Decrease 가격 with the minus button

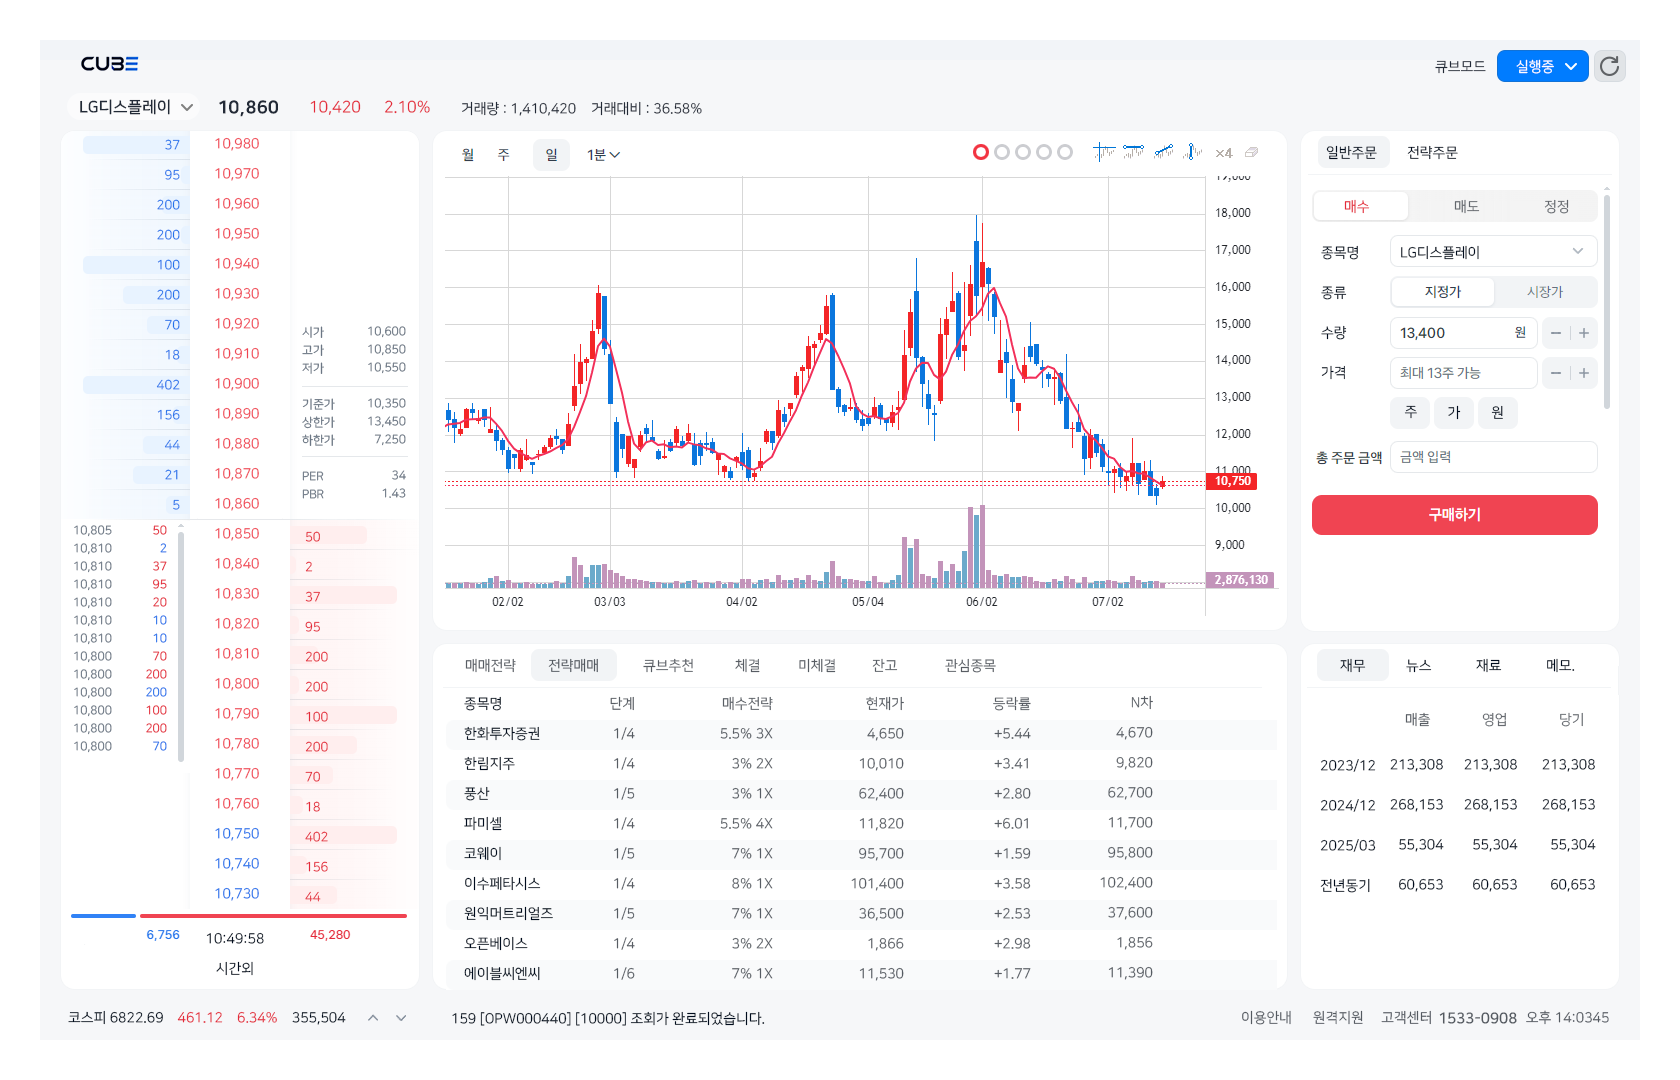[1556, 373]
